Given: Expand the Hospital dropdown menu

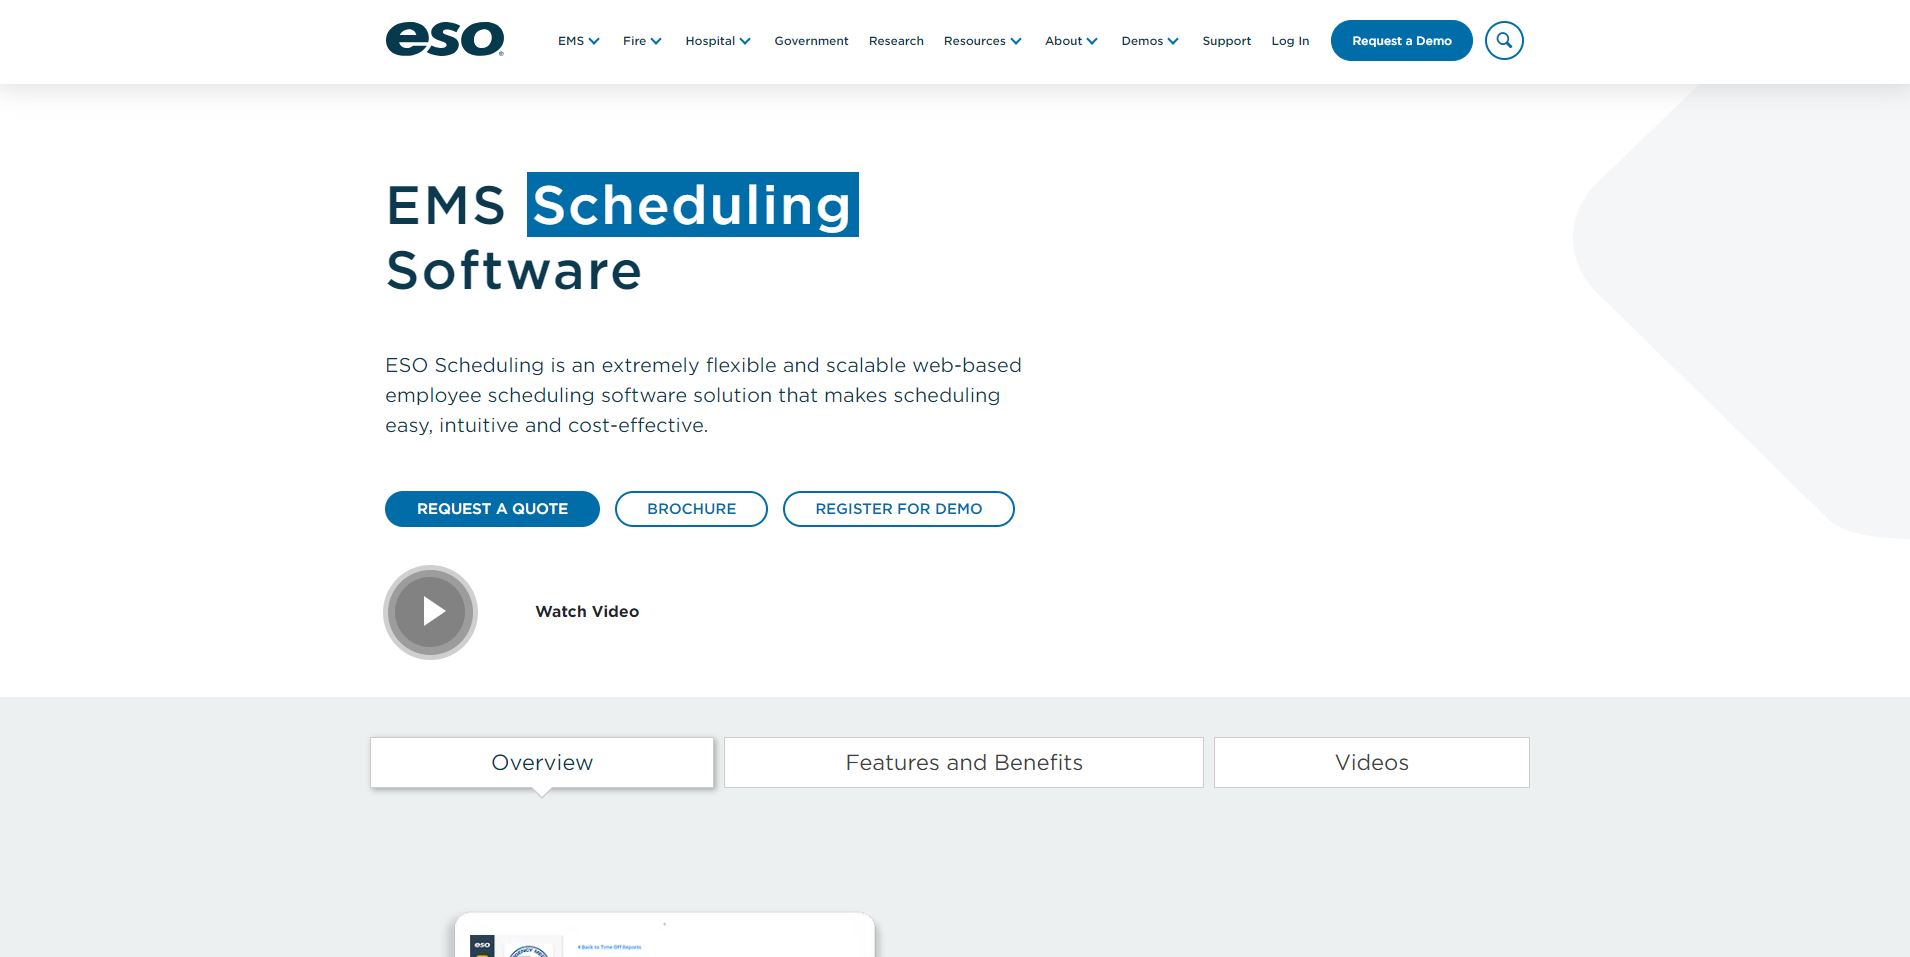Looking at the screenshot, I should [718, 41].
